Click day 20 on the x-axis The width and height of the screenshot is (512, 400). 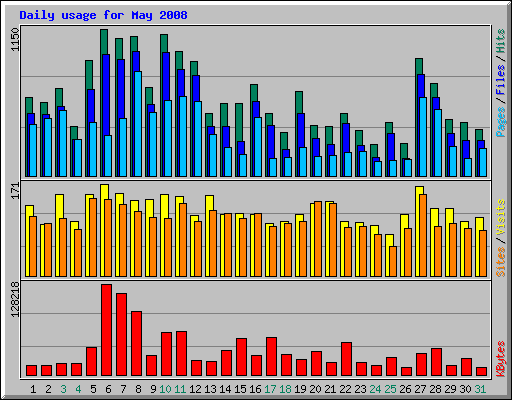tap(315, 389)
